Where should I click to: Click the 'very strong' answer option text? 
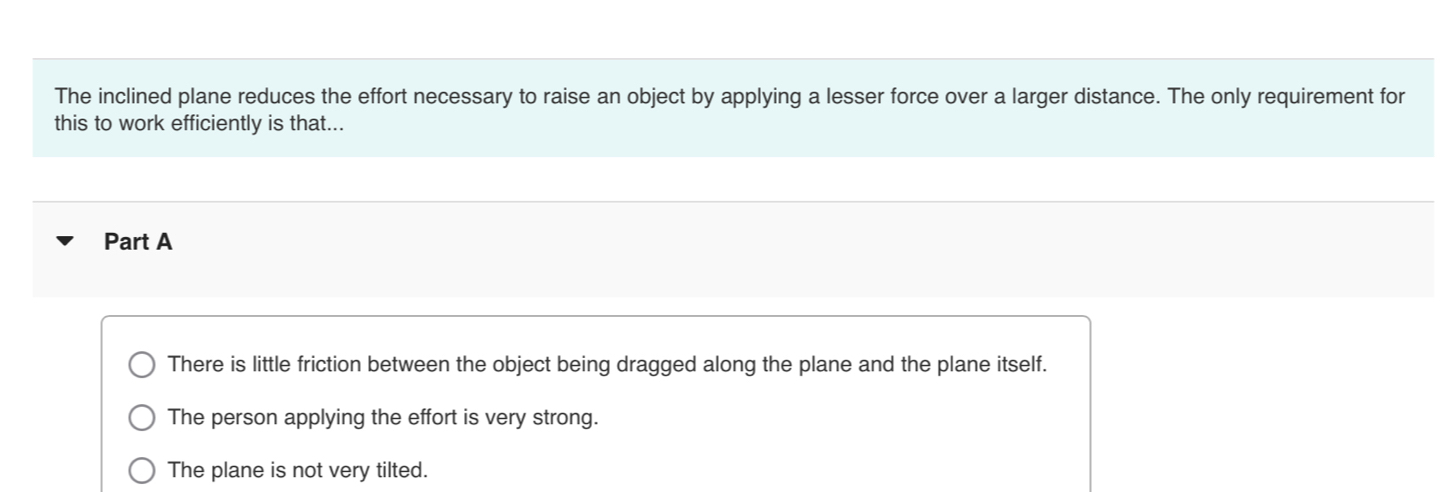pyautogui.click(x=383, y=418)
